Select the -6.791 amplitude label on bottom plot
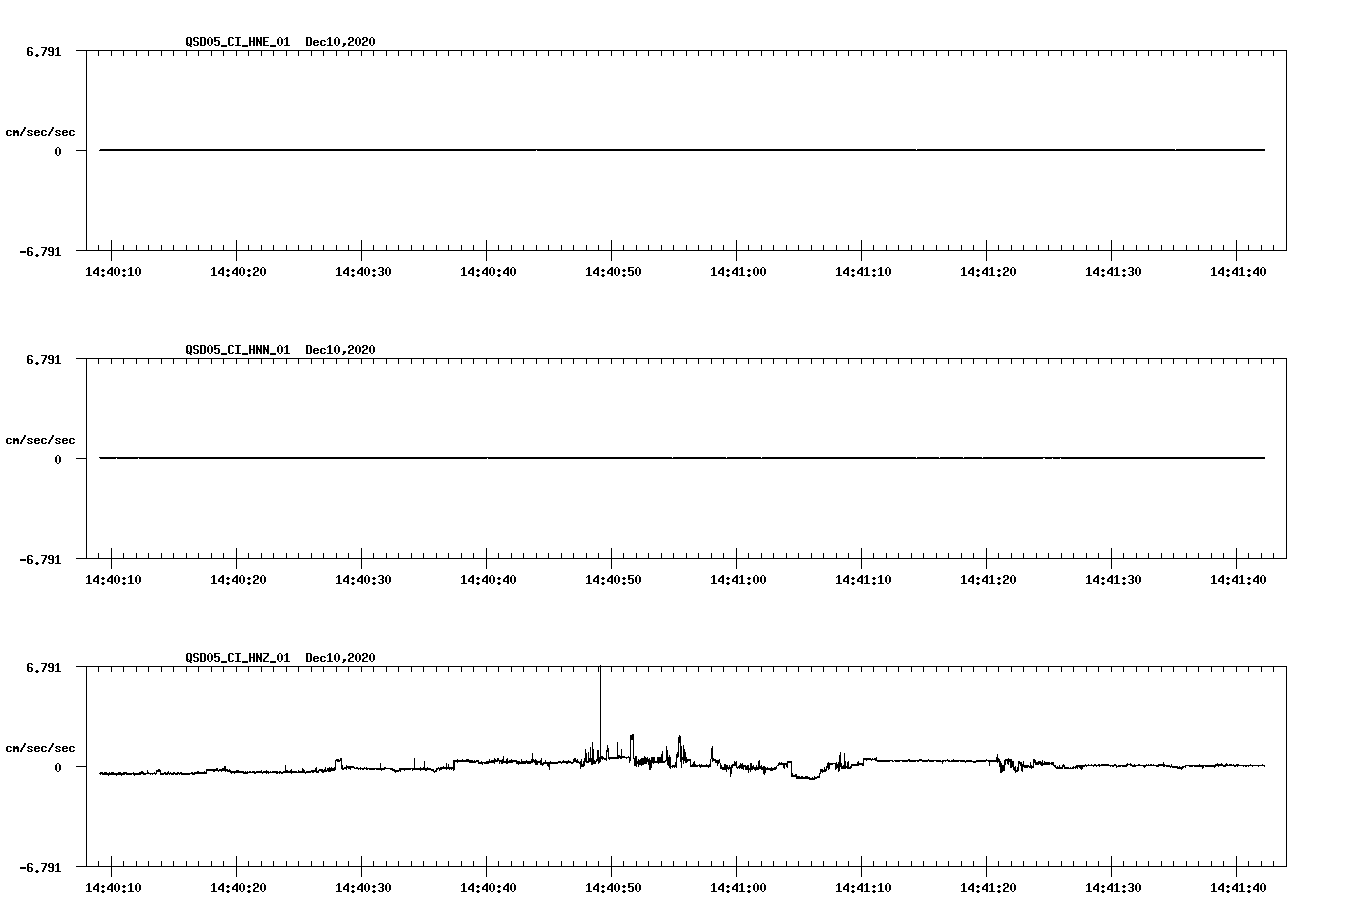 39,866
